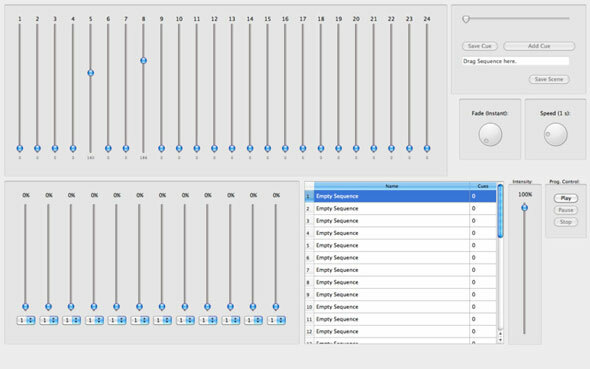Click the Play button in Prog. Control
This screenshot has height=369, width=590.
566,198
